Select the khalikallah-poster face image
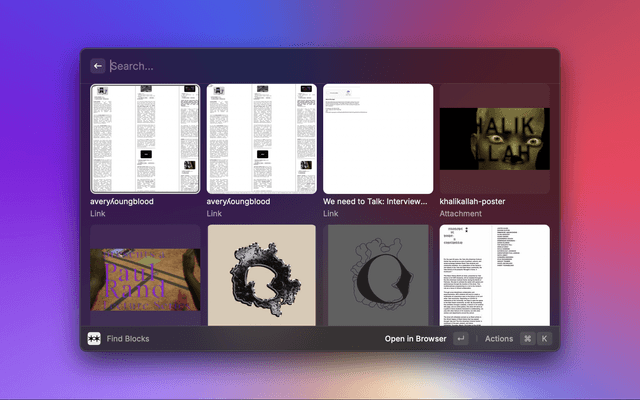The width and height of the screenshot is (640, 400). [x=494, y=138]
